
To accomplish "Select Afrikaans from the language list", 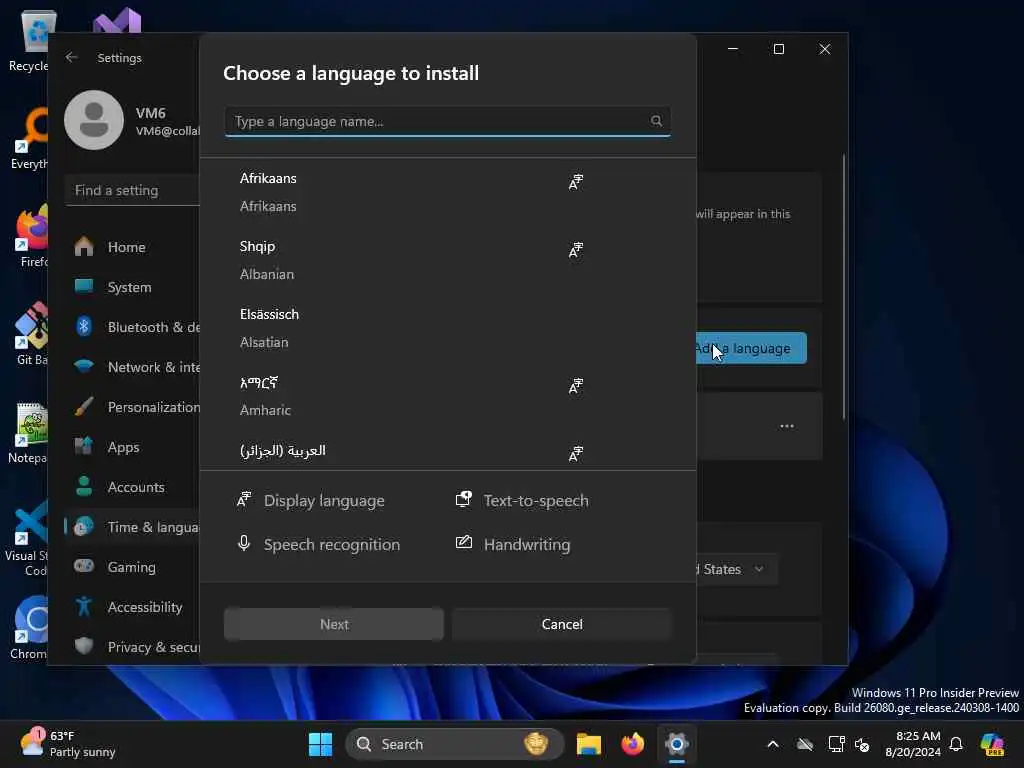I will pyautogui.click(x=448, y=192).
